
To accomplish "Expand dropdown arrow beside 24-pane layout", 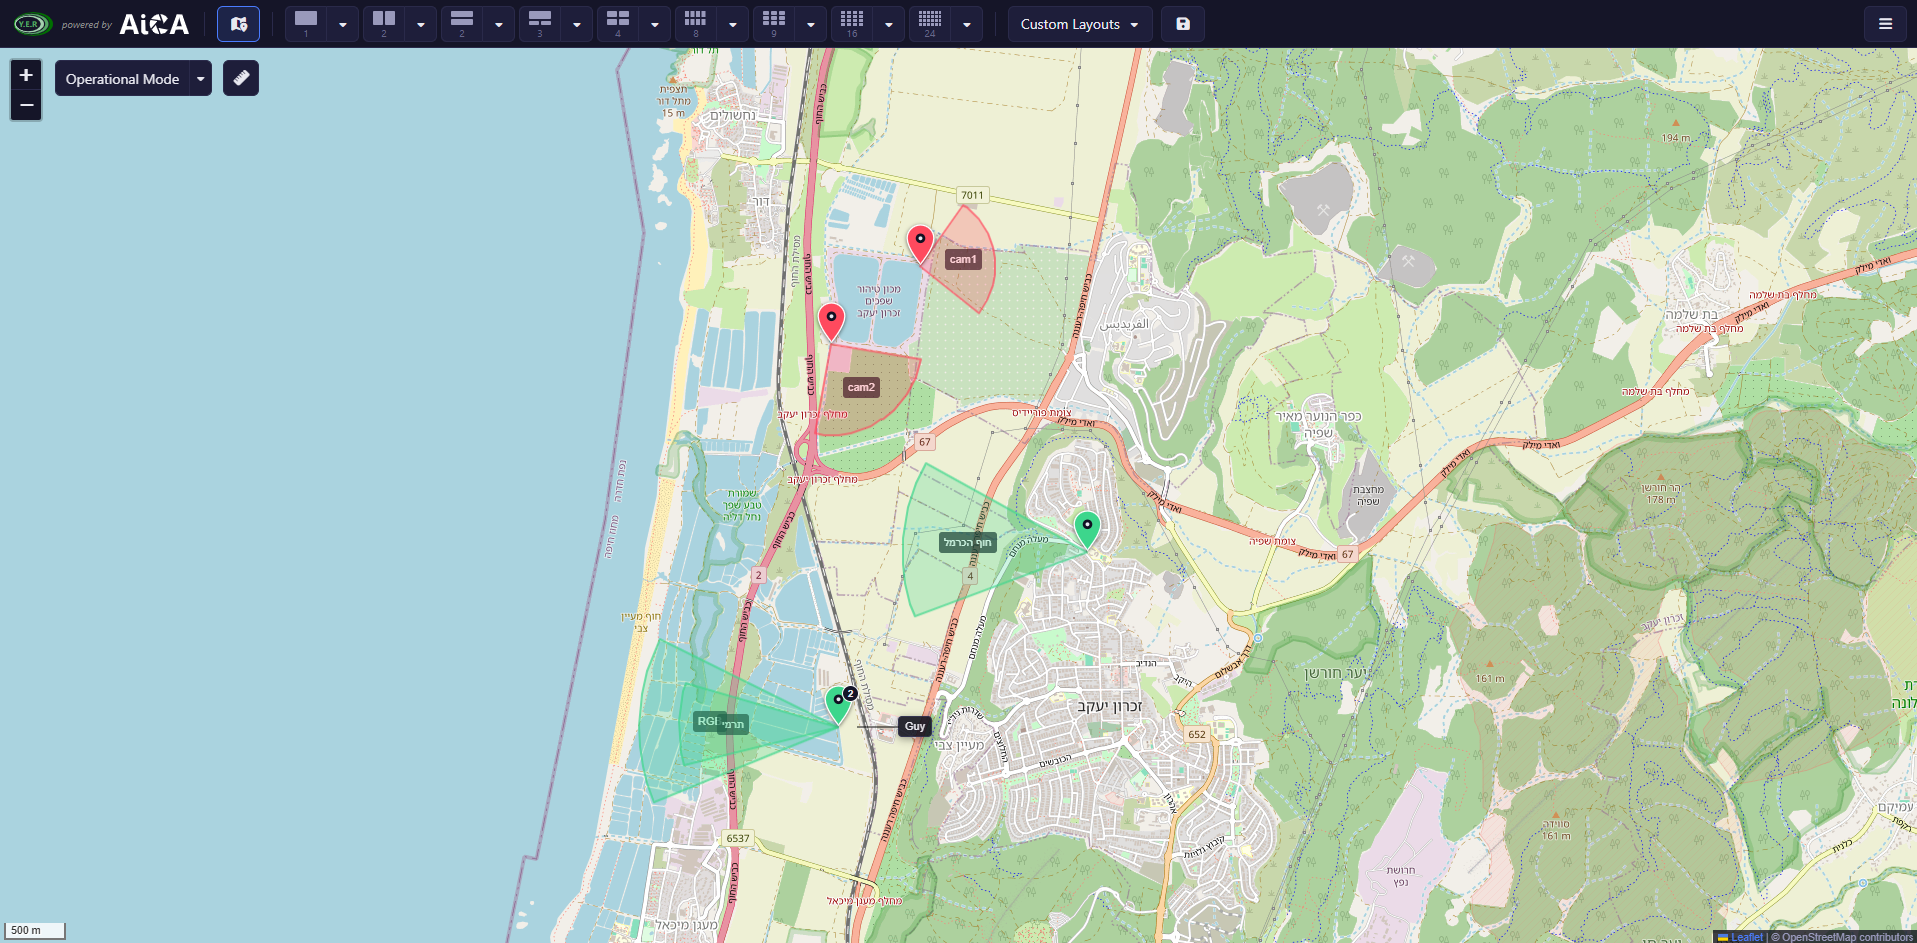I will (967, 24).
